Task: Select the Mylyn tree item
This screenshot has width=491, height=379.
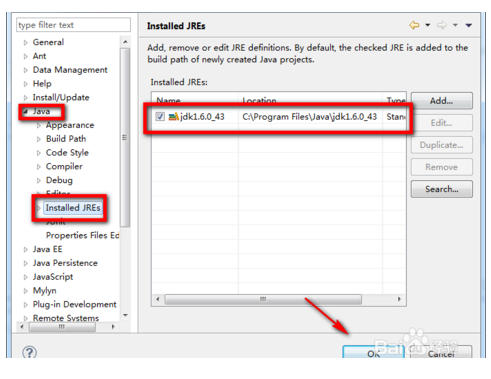Action: point(44,291)
